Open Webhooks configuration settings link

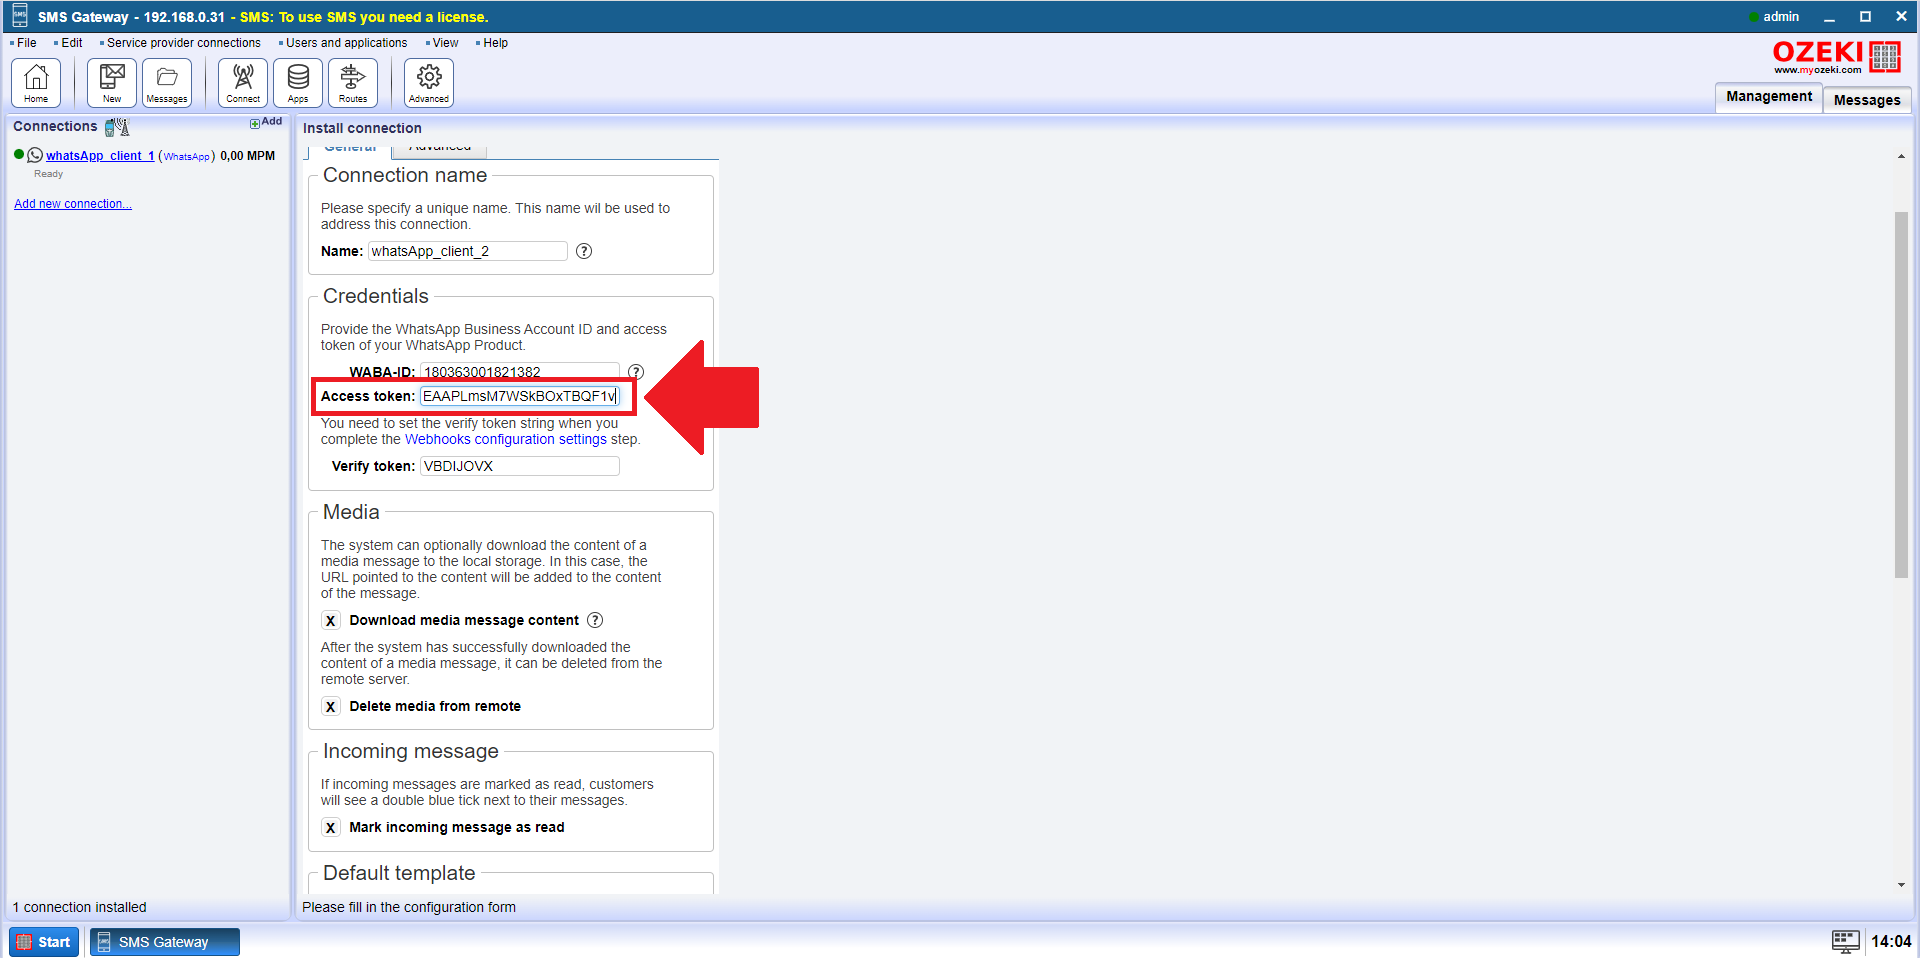(506, 439)
